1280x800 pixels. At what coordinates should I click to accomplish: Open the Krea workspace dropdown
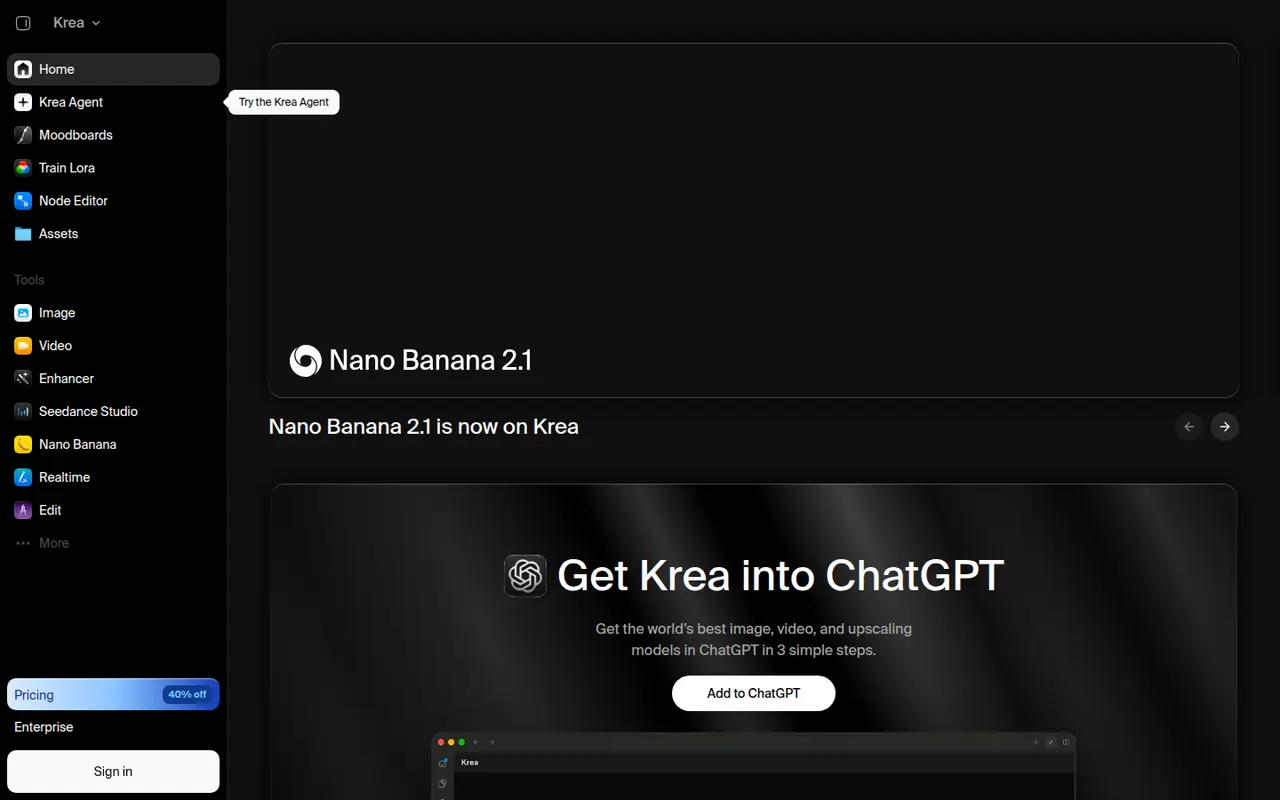click(77, 23)
